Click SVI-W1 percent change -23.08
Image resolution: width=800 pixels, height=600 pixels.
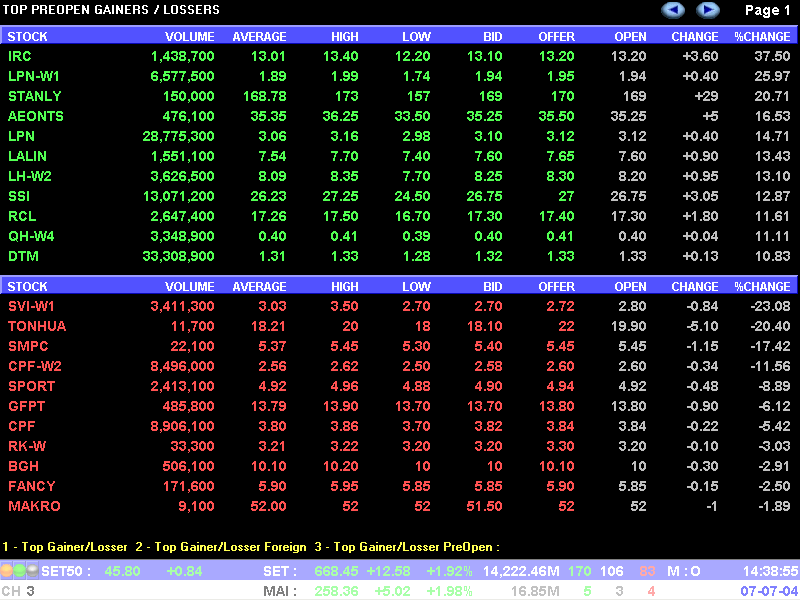[770, 307]
